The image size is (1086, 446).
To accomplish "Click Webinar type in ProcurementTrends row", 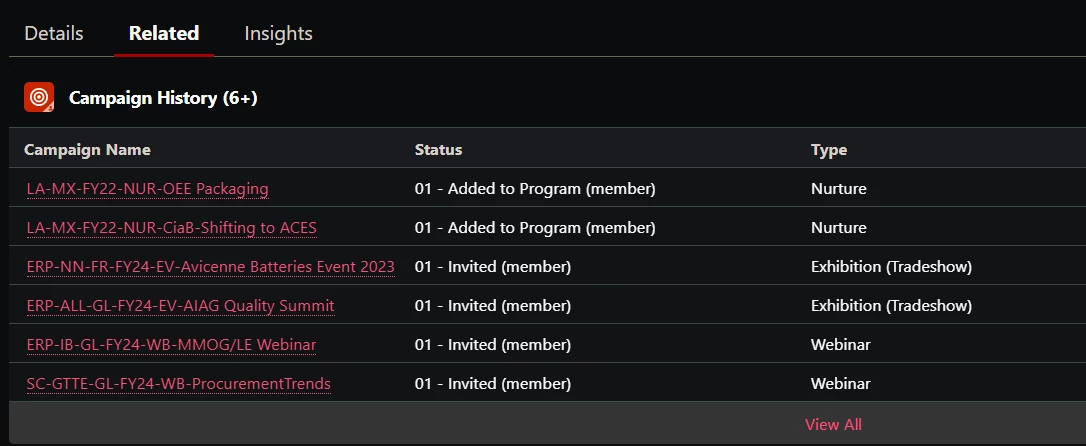I will 840,383.
